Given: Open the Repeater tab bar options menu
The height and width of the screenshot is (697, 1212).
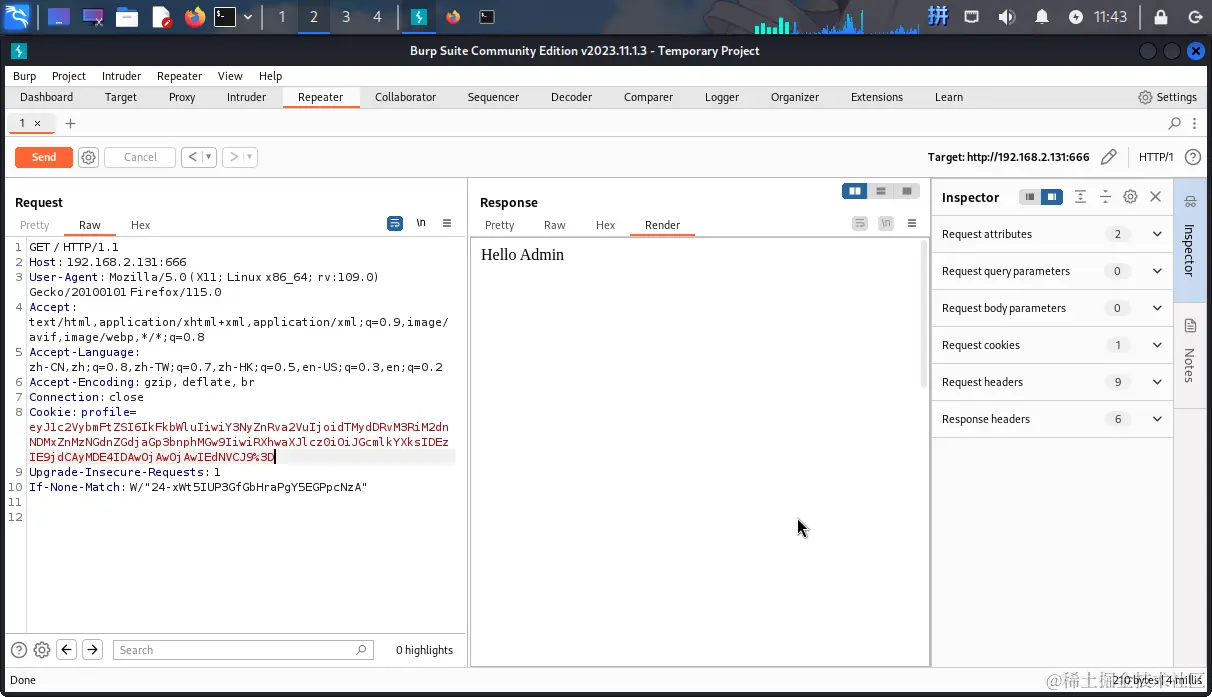Looking at the screenshot, I should click(x=1196, y=123).
